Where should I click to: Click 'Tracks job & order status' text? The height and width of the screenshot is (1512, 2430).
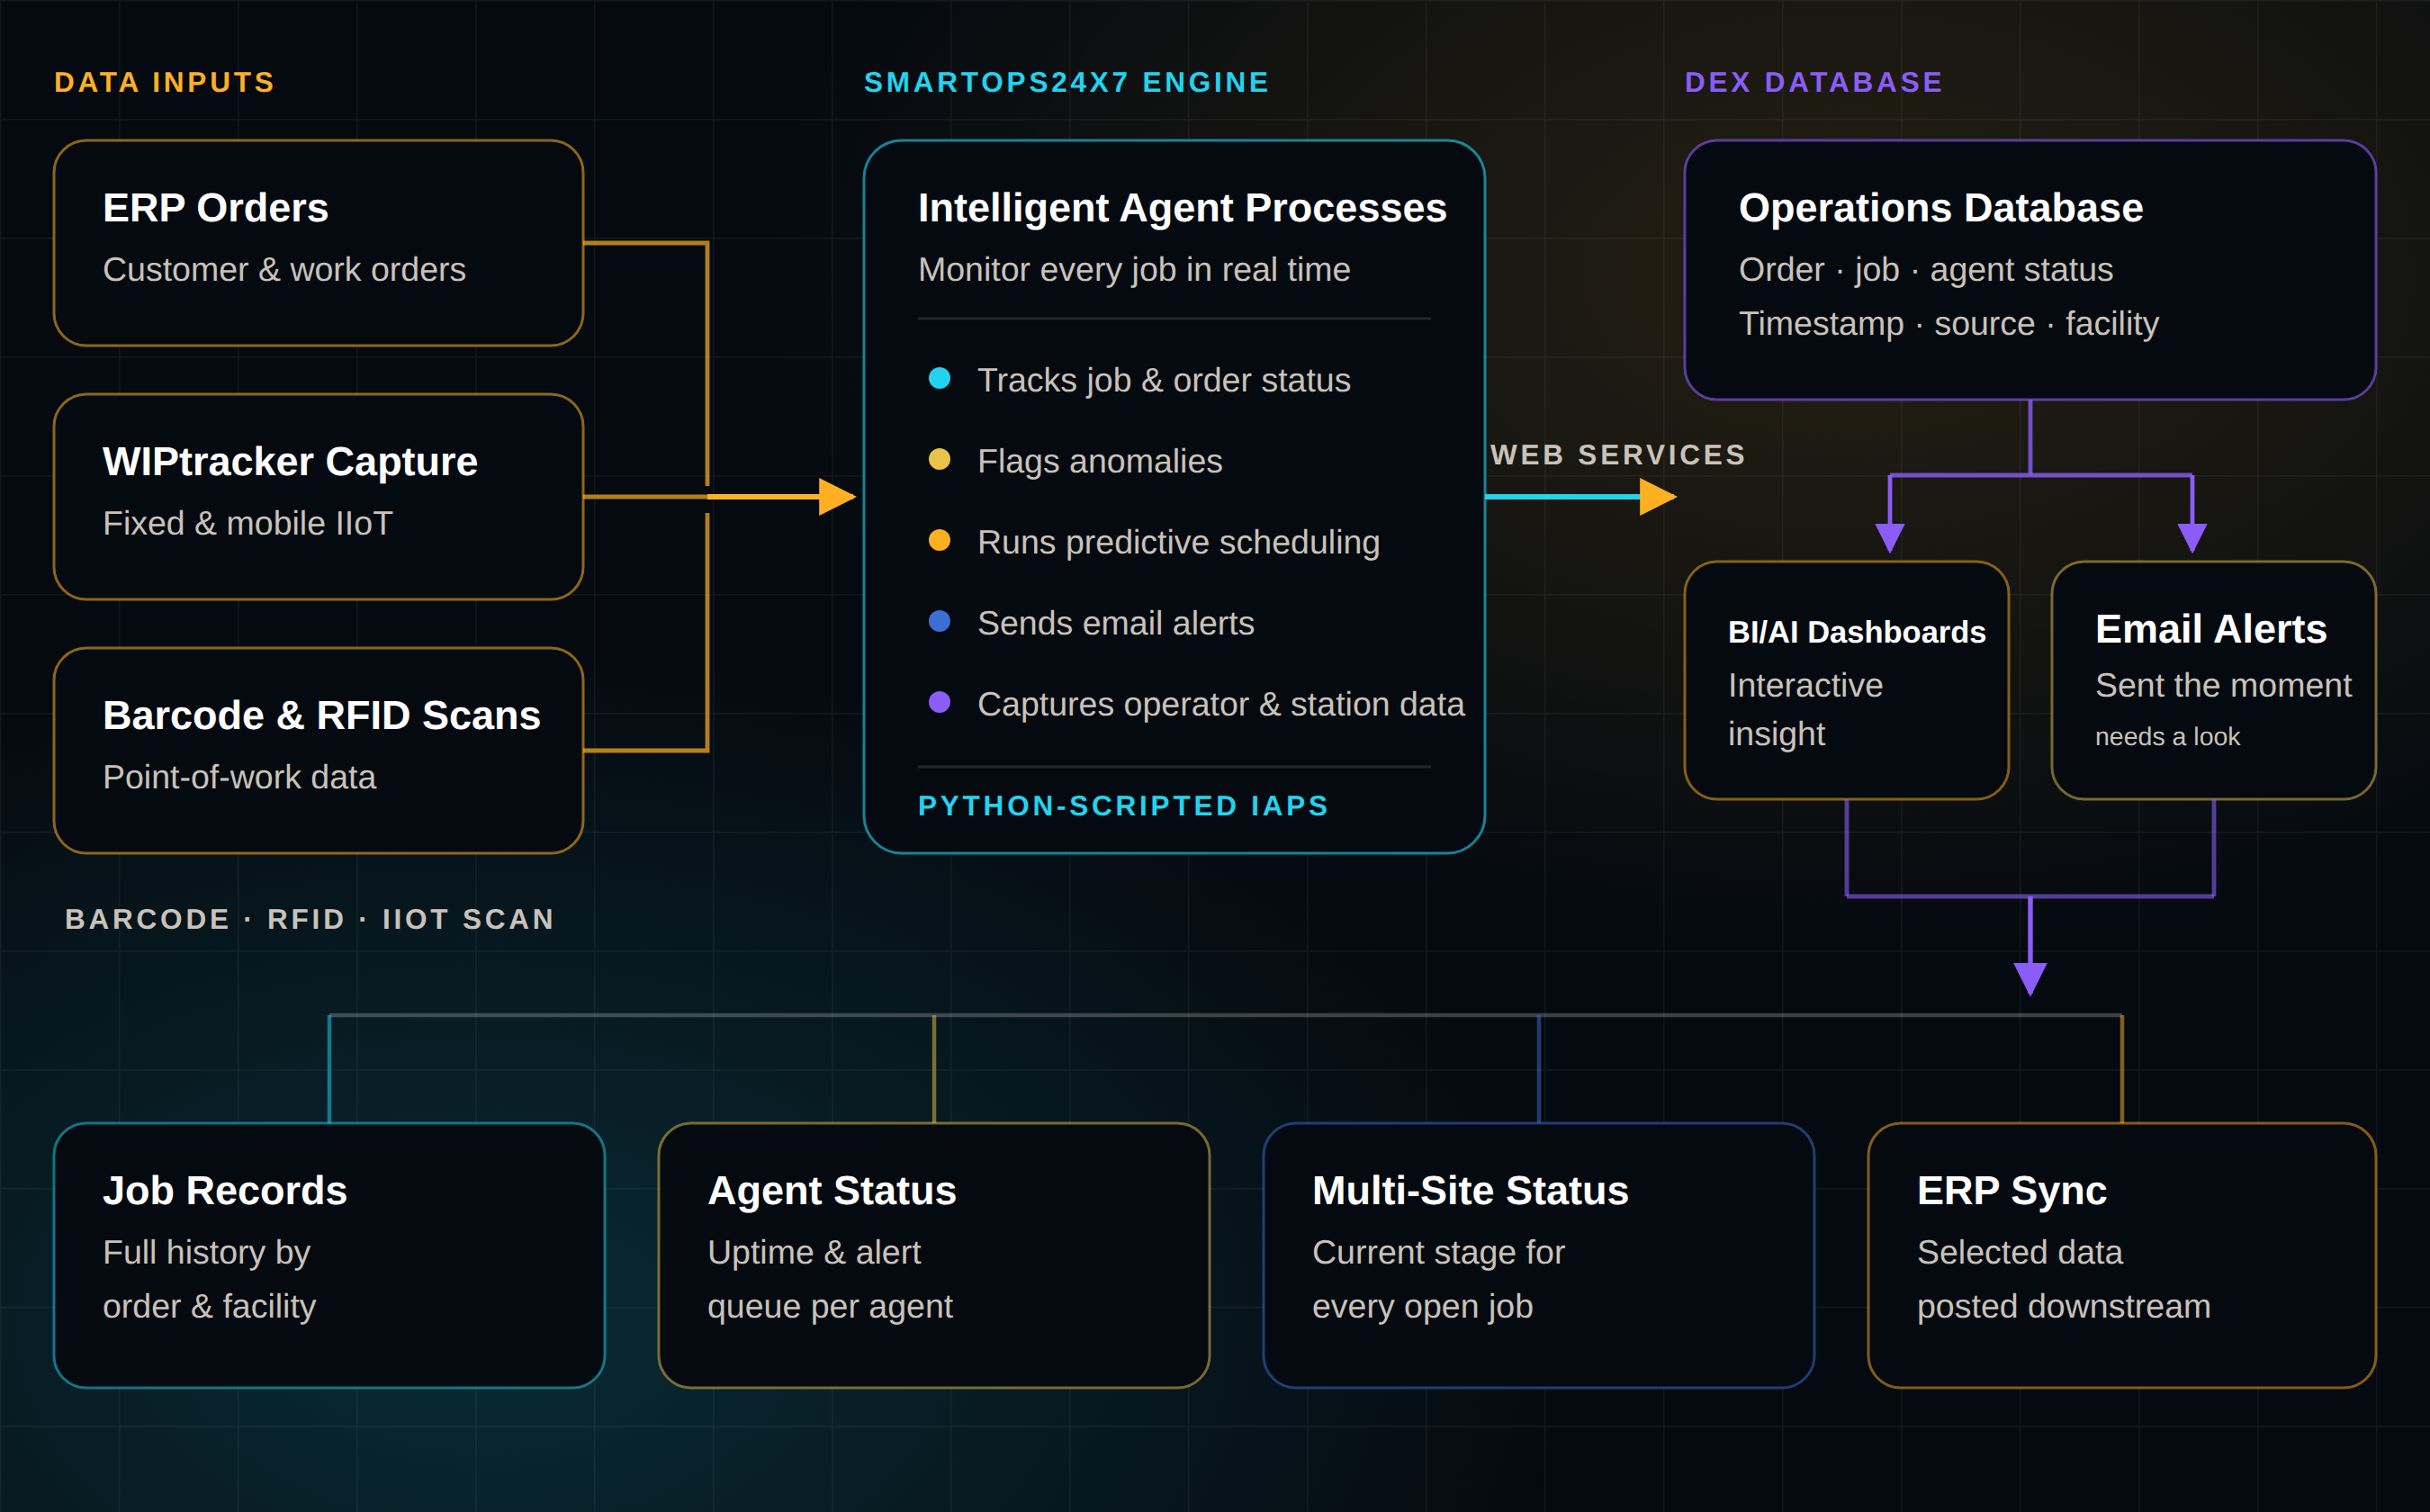click(1164, 380)
